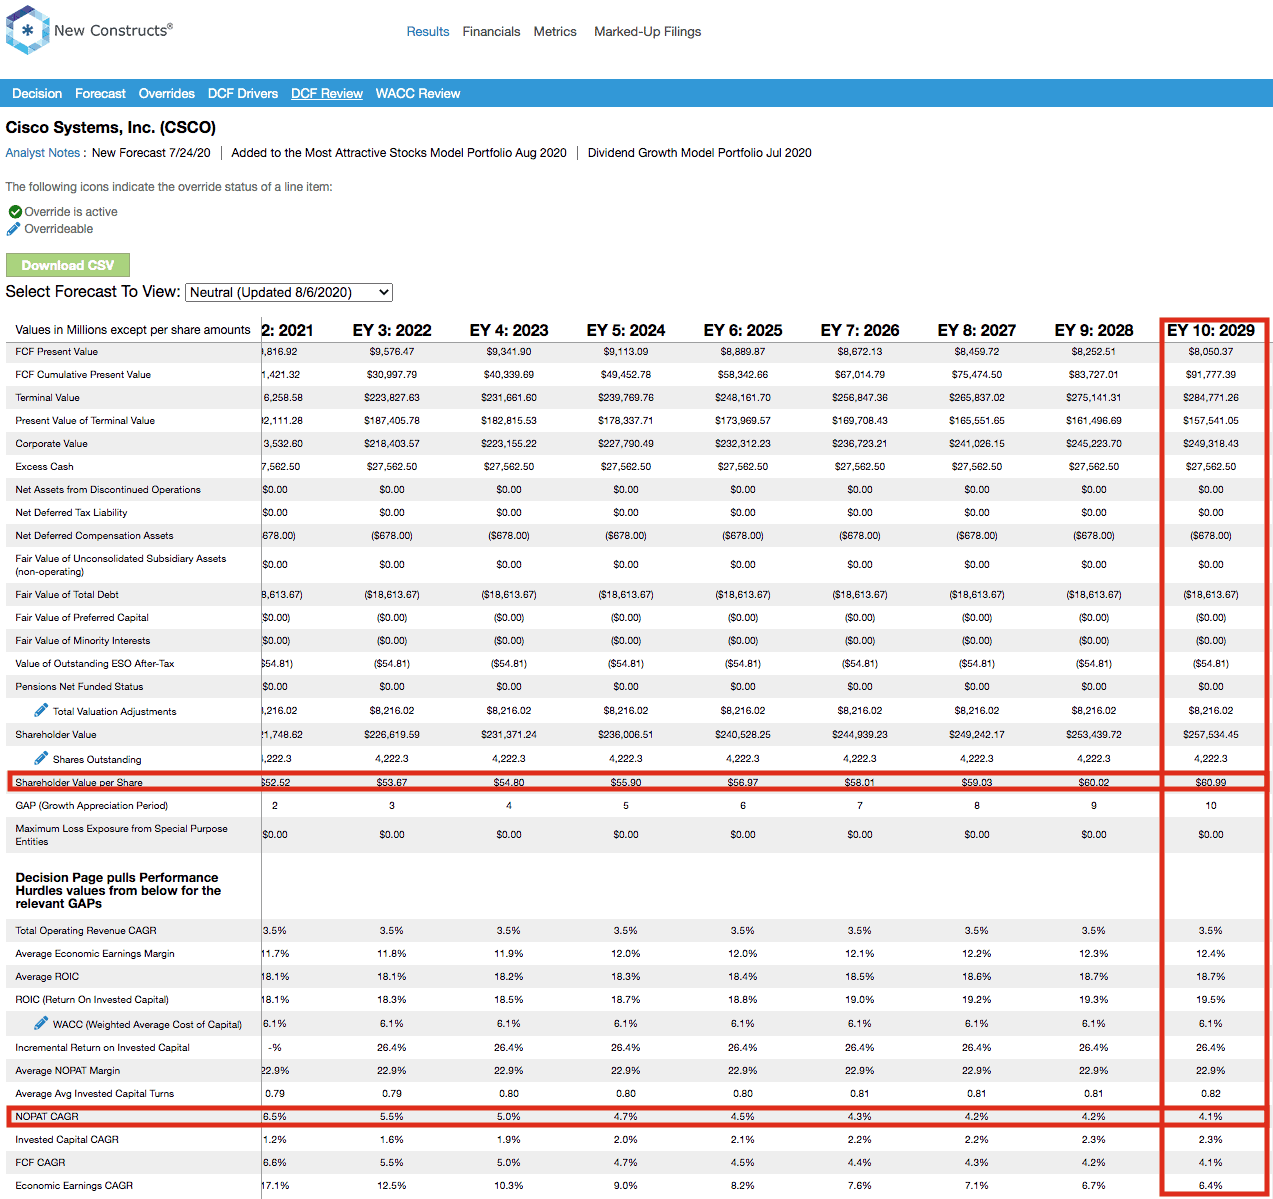The width and height of the screenshot is (1273, 1199).
Task: Click the Average ROIC row label
Action: point(47,977)
